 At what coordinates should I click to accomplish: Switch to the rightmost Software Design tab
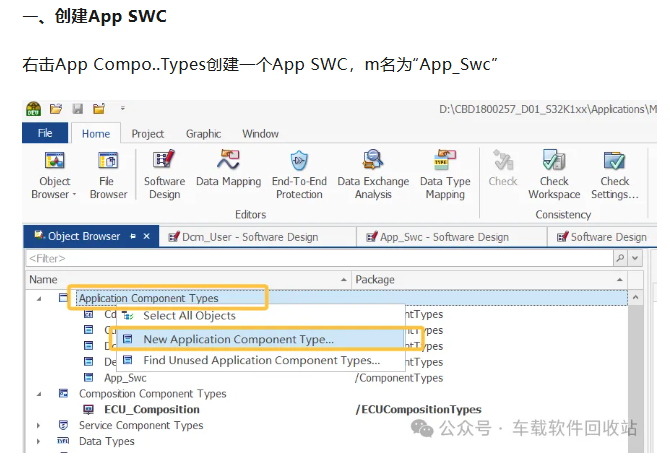pyautogui.click(x=602, y=237)
